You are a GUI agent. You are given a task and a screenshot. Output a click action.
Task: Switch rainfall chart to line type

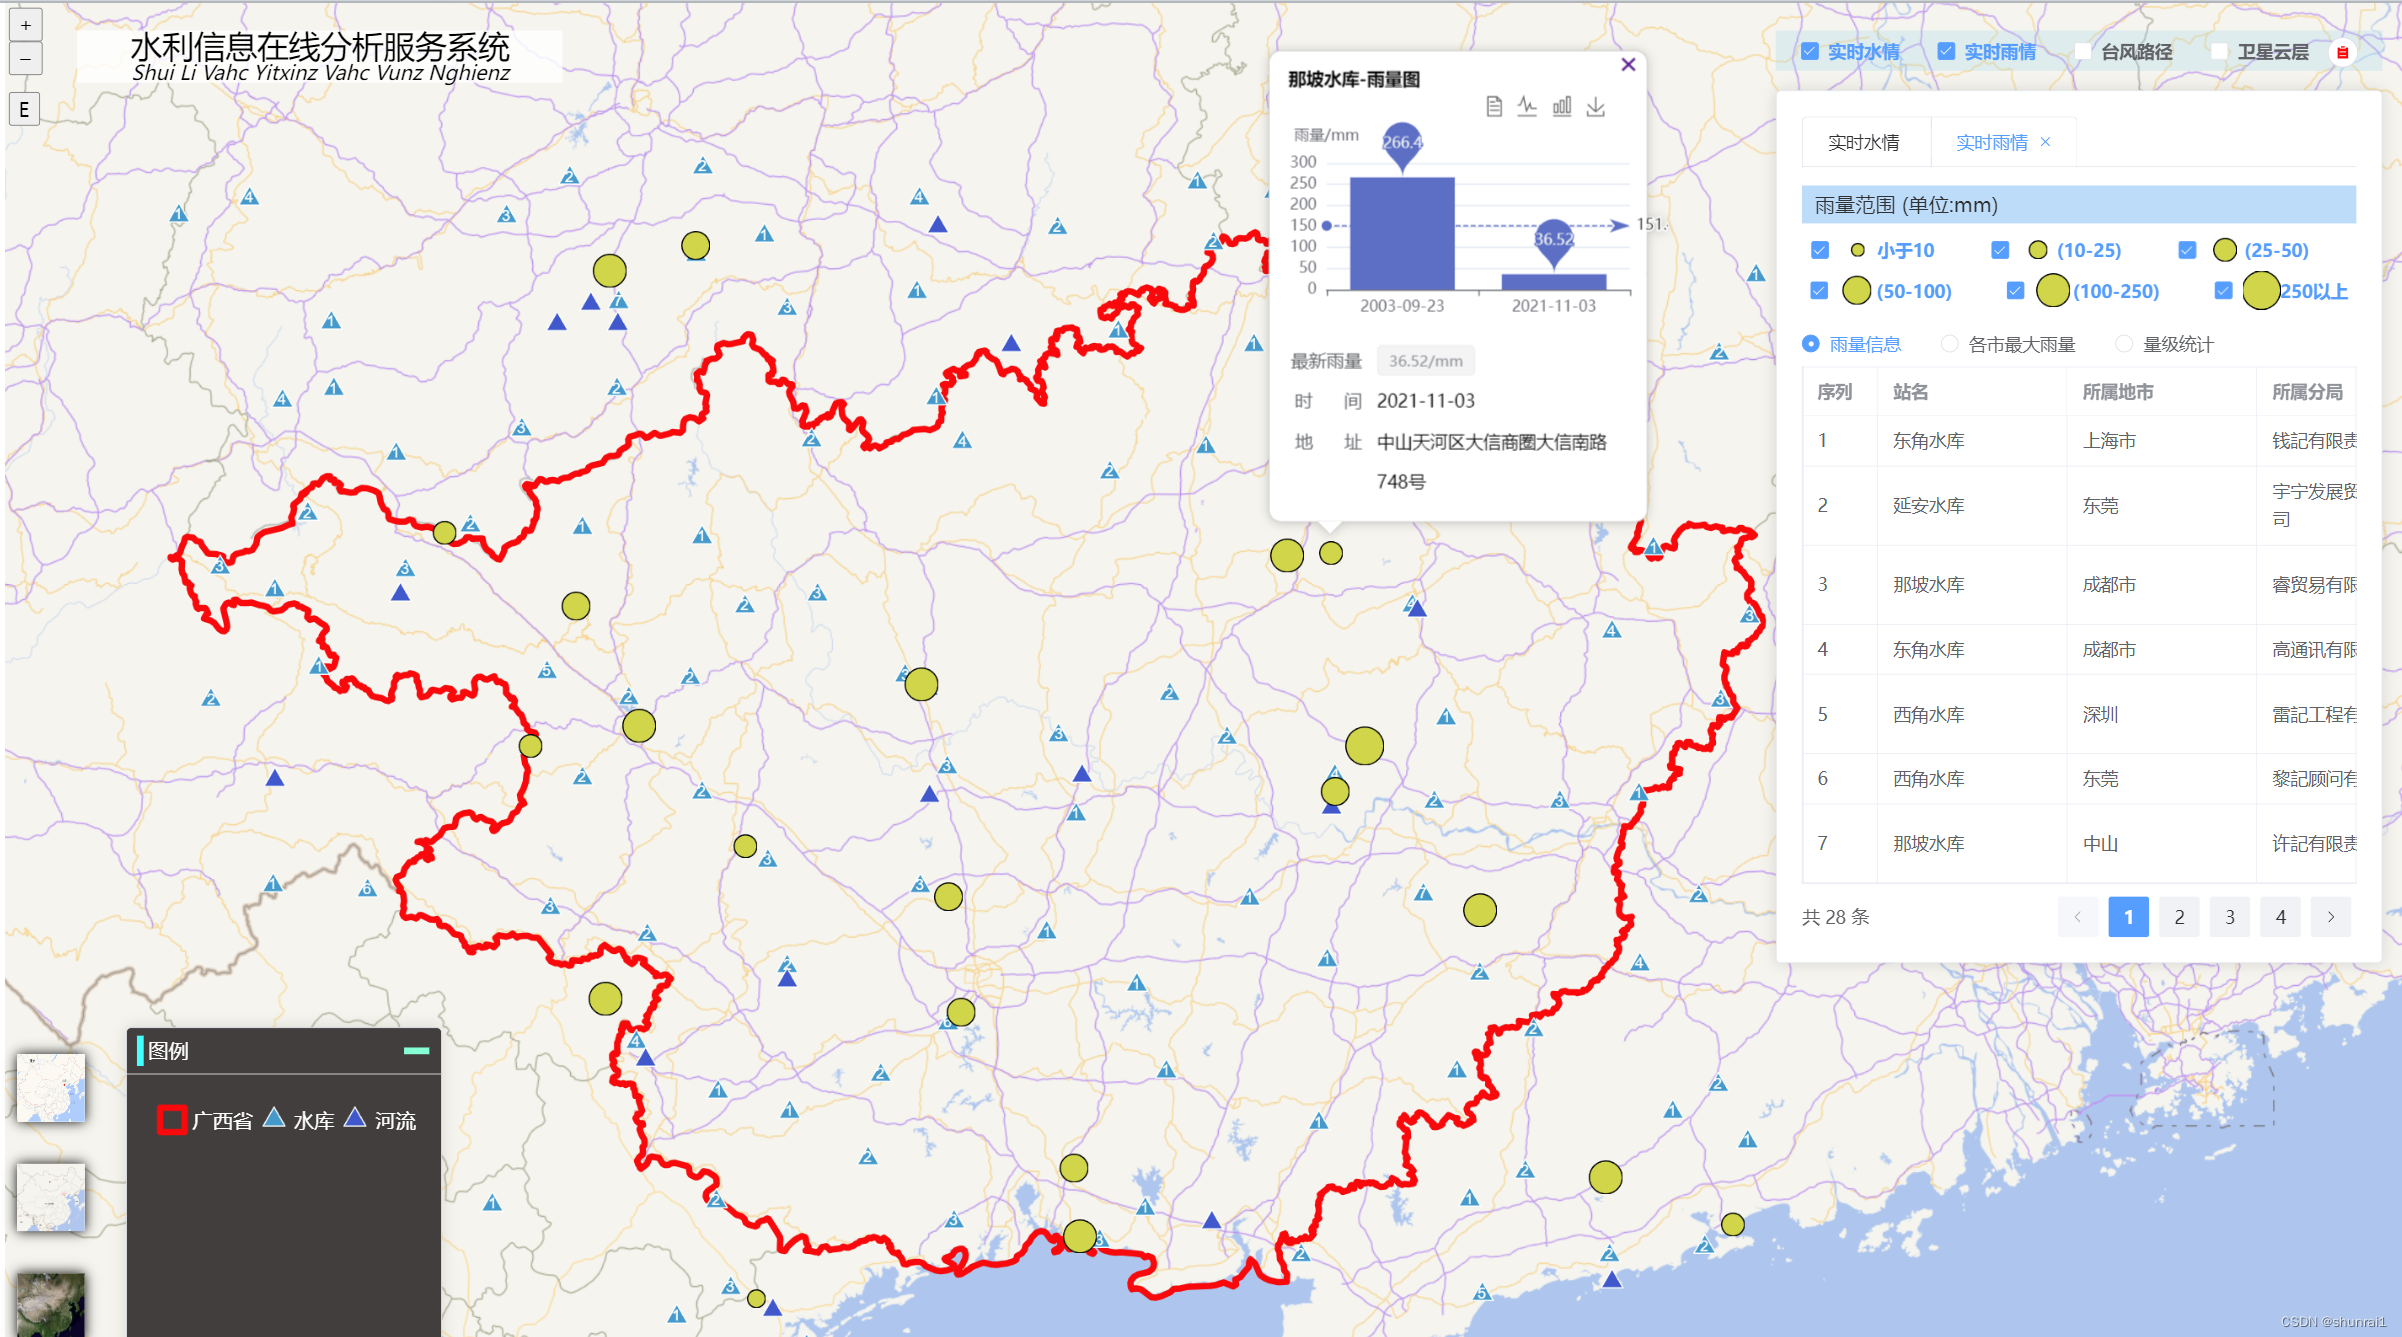(1527, 106)
